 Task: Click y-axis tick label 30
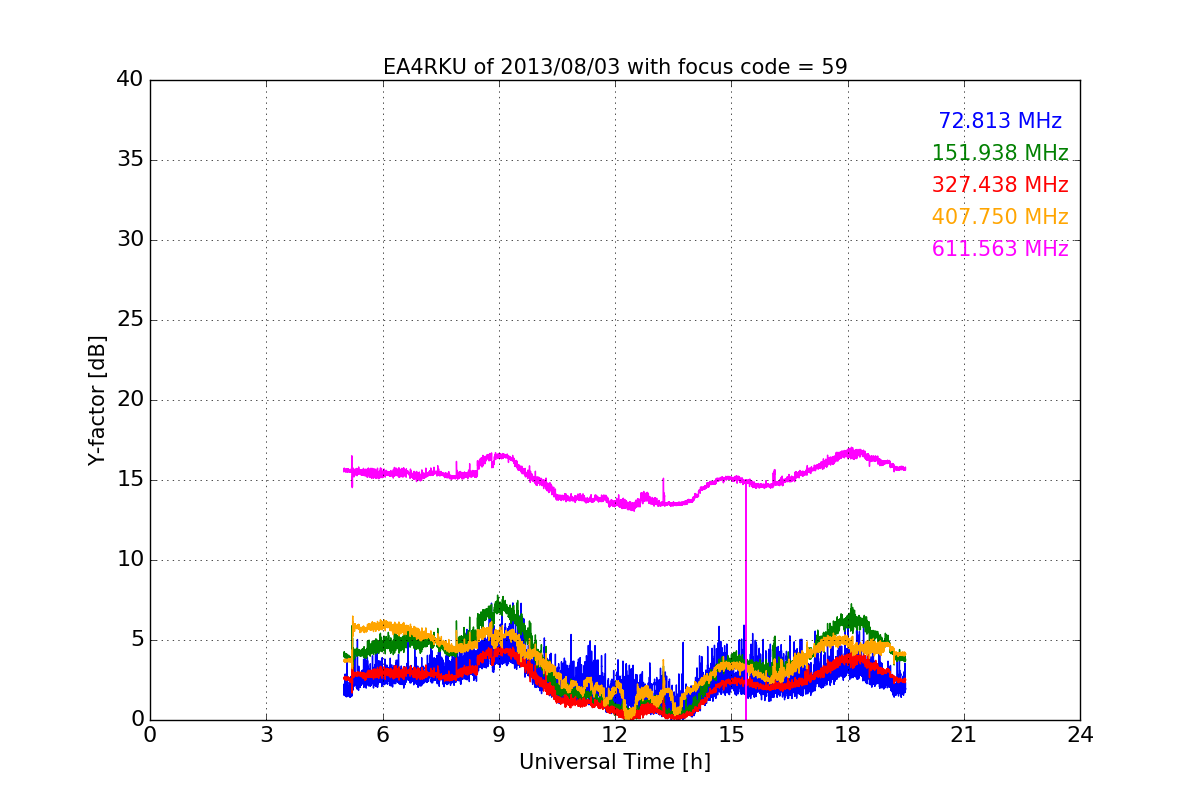130,240
